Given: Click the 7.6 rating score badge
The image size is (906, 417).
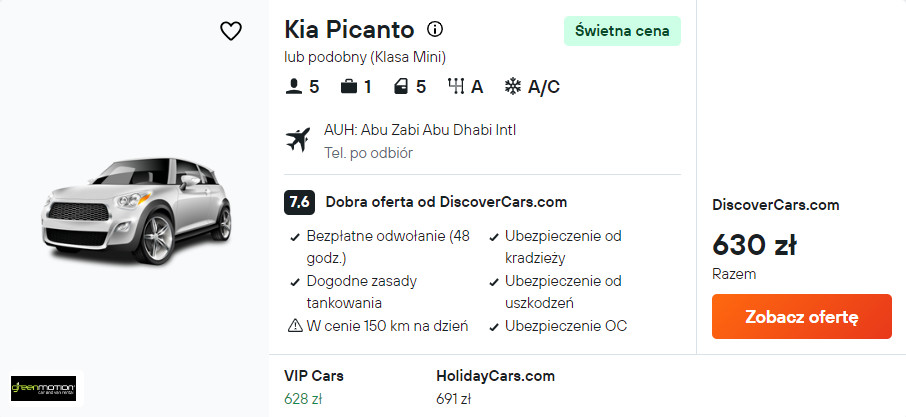Looking at the screenshot, I should (x=299, y=202).
